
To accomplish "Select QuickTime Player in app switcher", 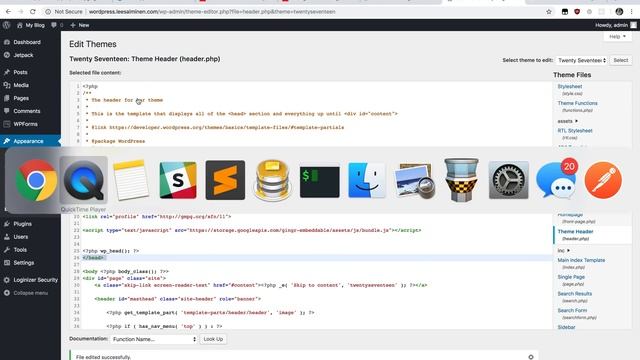I will (x=84, y=180).
